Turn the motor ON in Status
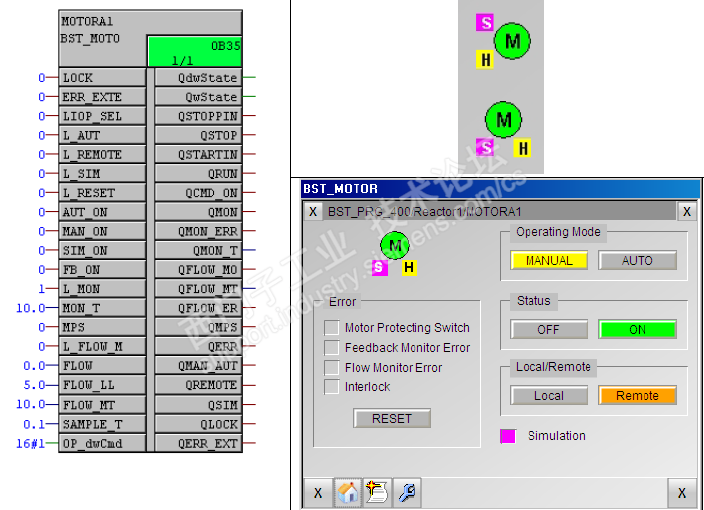 (x=637, y=329)
